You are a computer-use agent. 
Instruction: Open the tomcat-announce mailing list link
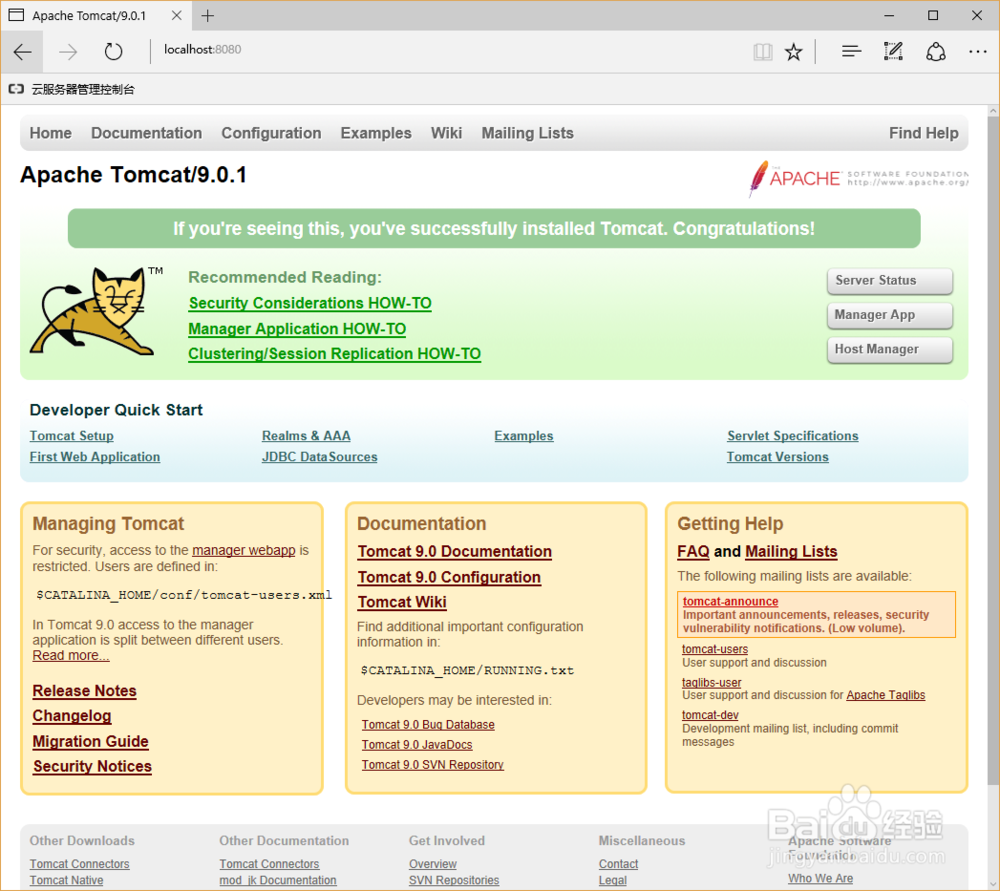click(730, 601)
